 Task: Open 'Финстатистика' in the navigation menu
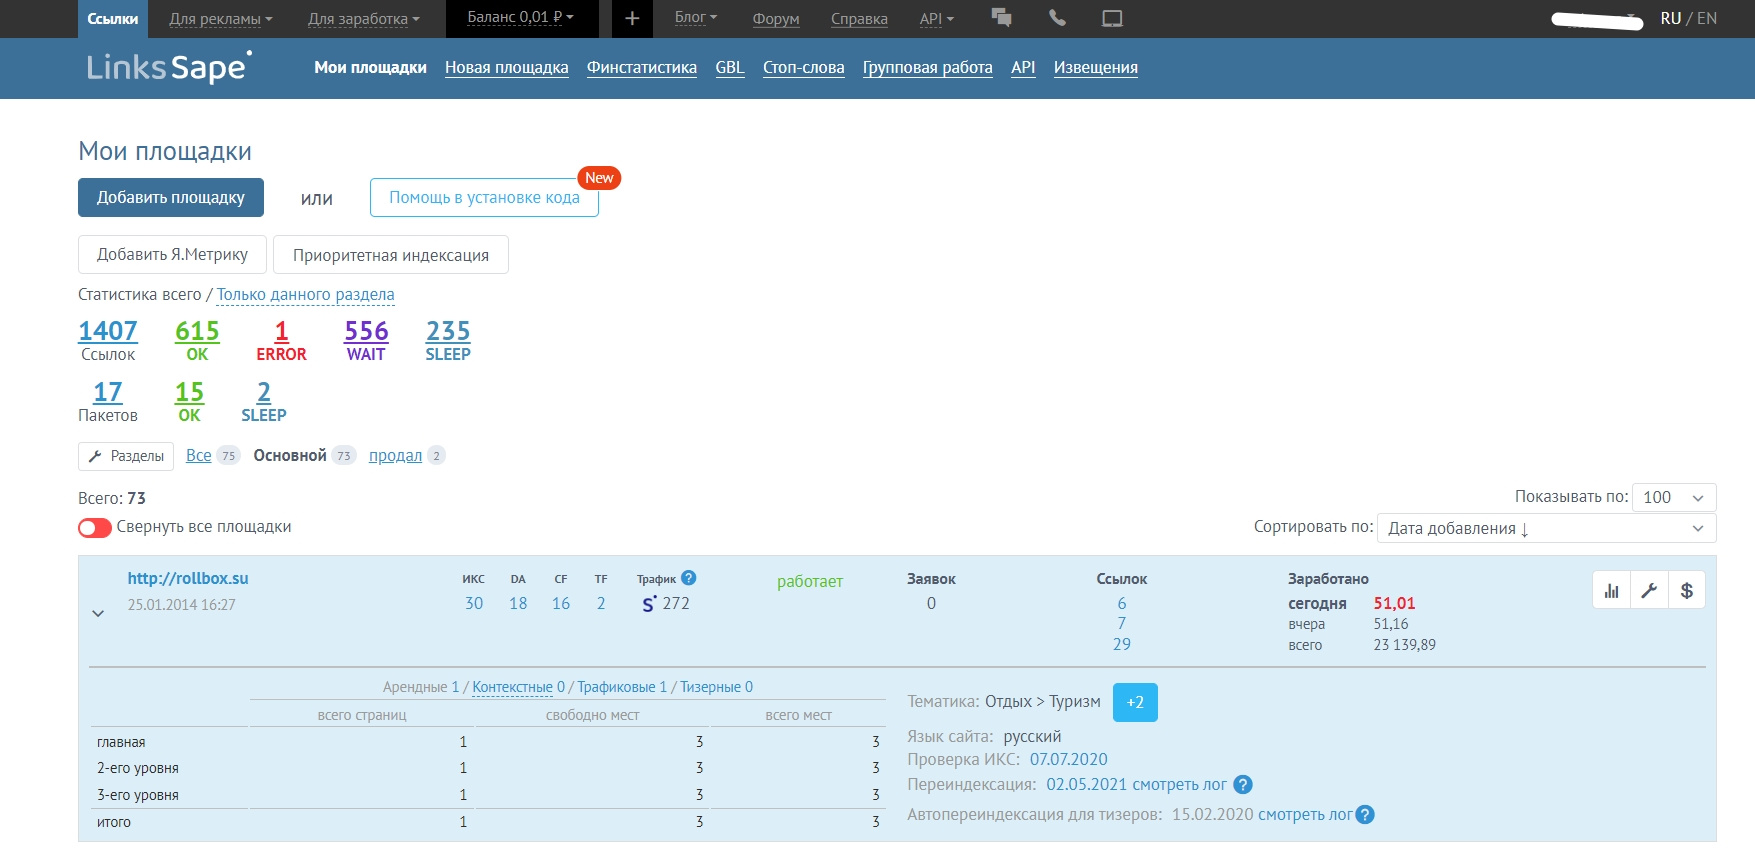641,68
